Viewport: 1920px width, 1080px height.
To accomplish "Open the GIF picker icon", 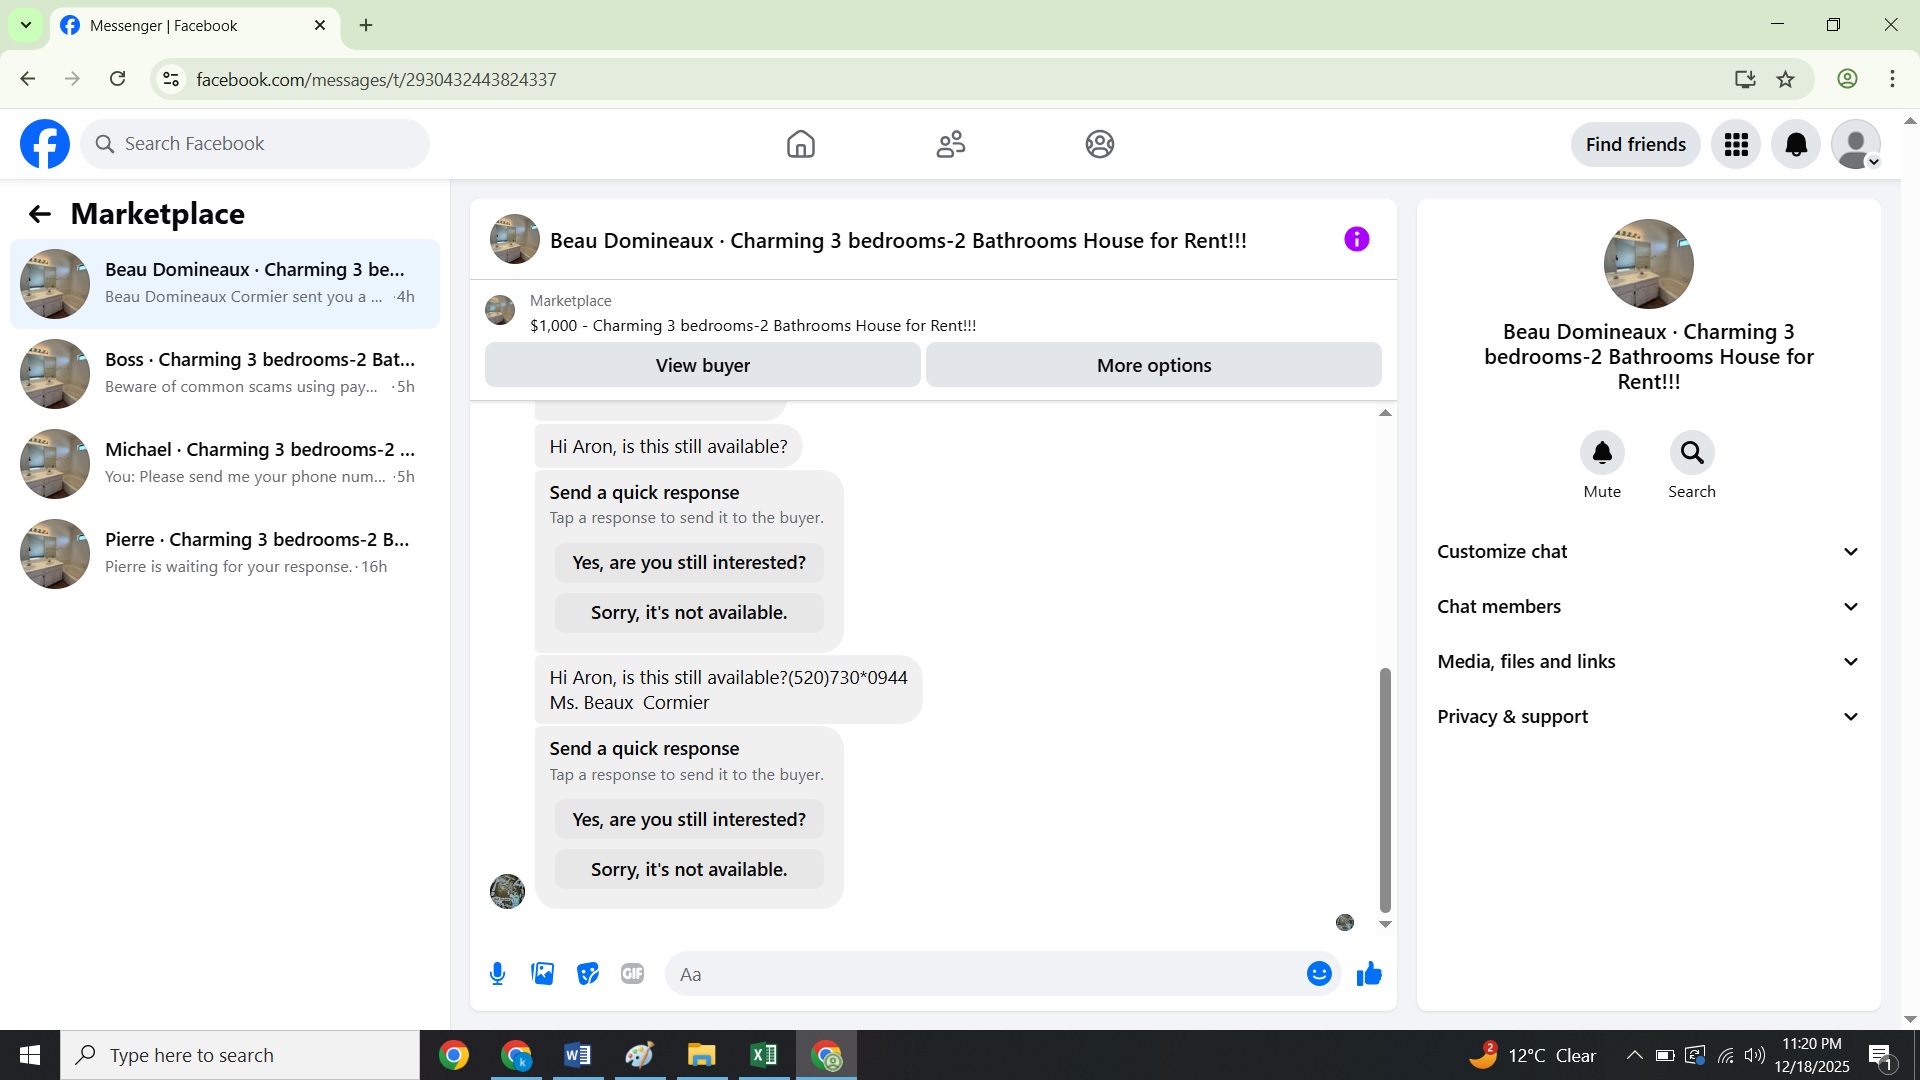I will 632,974.
